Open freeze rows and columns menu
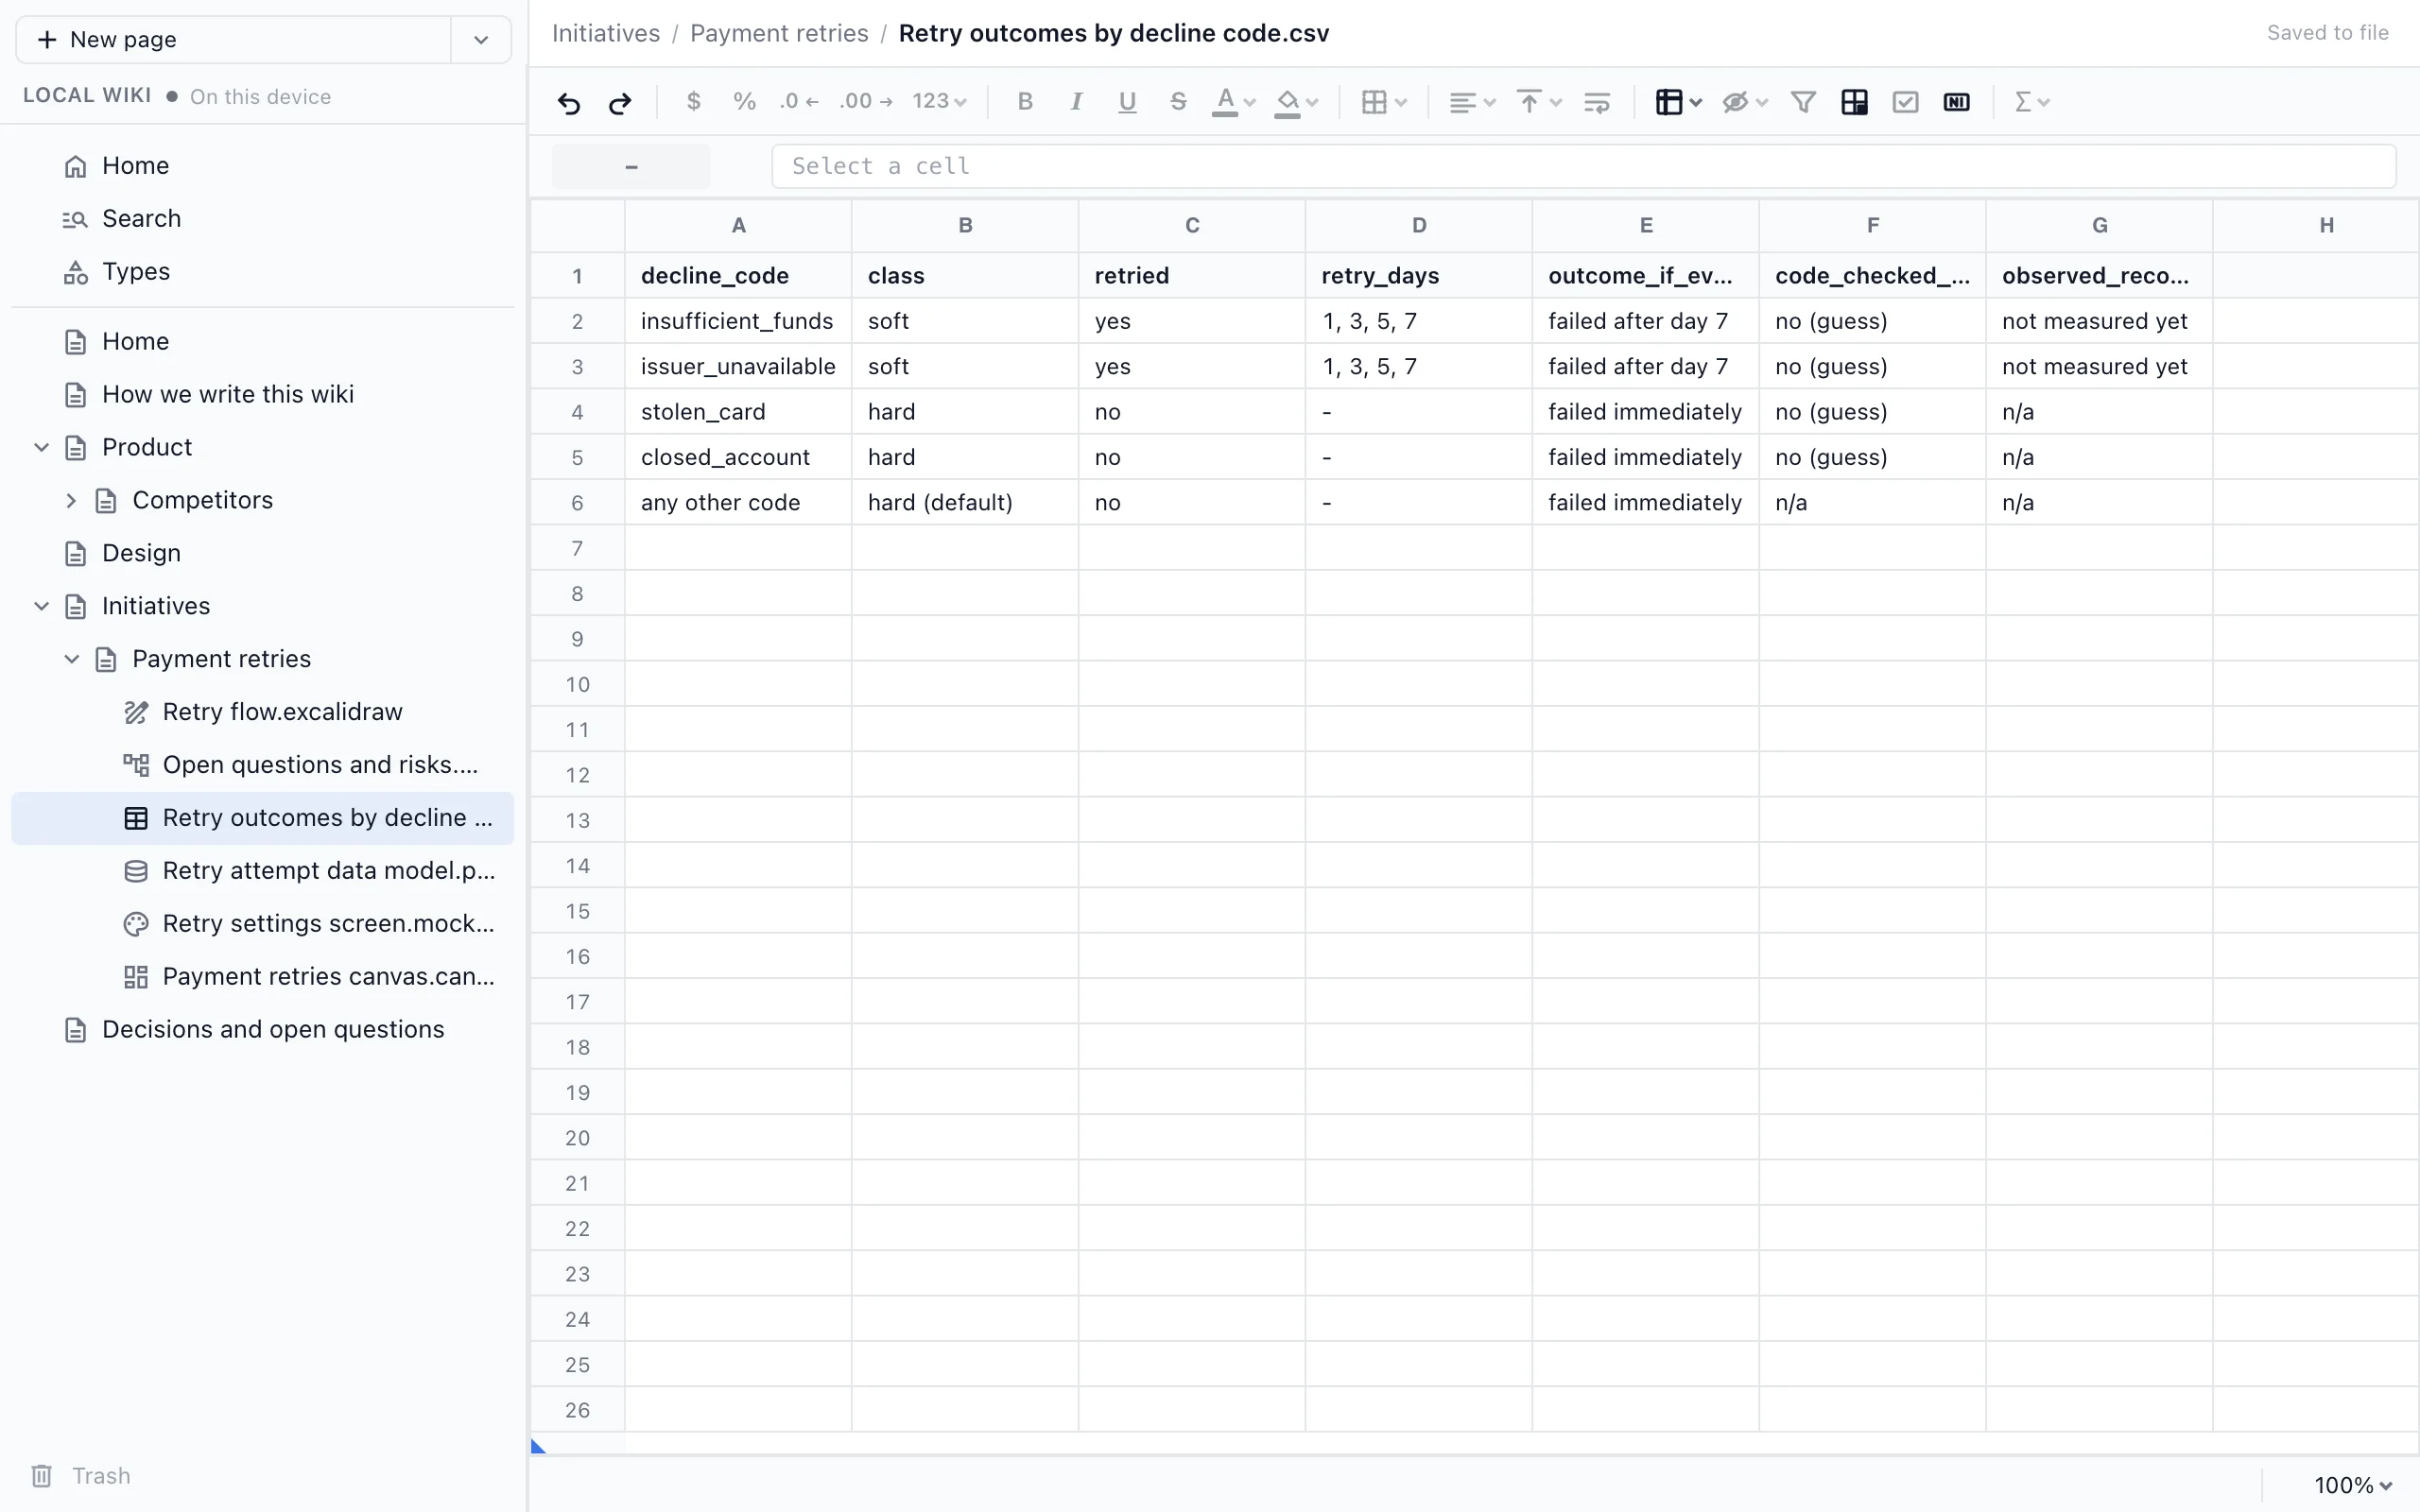This screenshot has height=1512, width=2420. [x=1678, y=102]
